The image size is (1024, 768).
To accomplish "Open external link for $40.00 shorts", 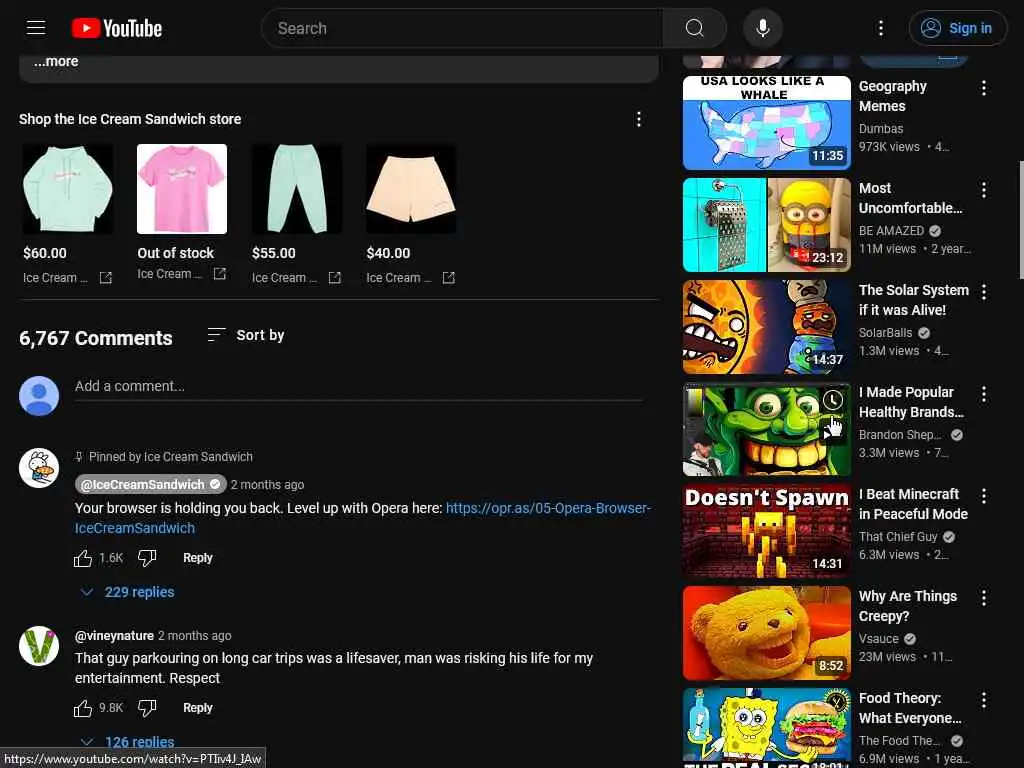I will click(449, 278).
